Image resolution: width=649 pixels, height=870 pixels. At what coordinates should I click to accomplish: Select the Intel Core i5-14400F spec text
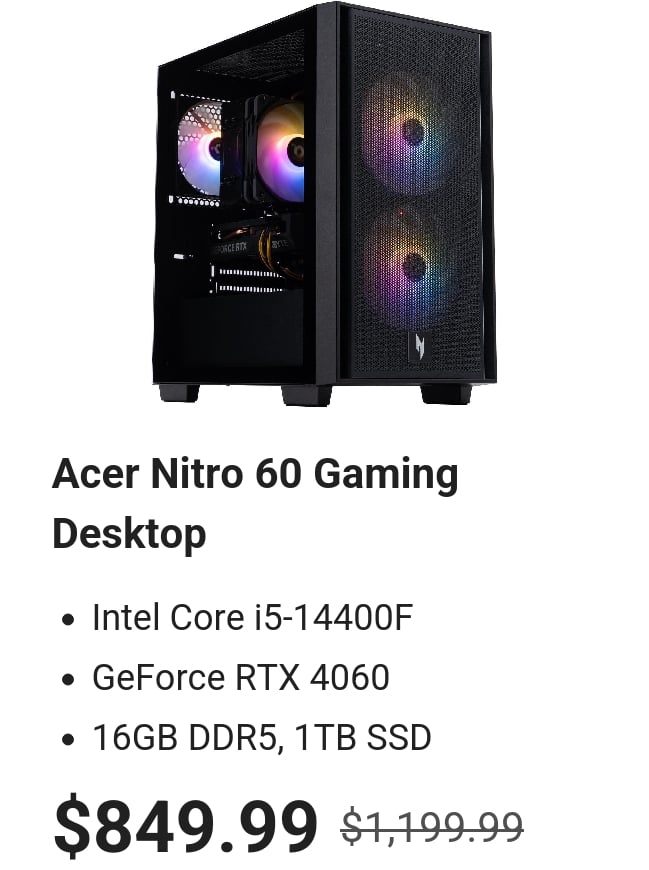coord(252,618)
